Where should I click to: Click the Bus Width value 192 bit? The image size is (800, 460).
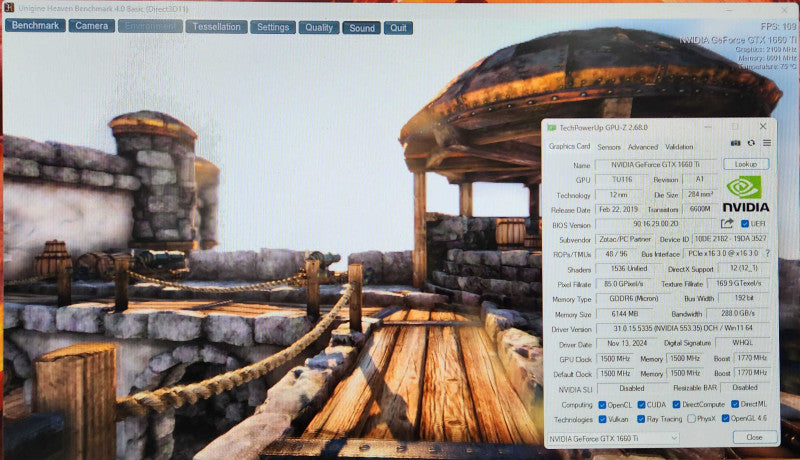[744, 298]
